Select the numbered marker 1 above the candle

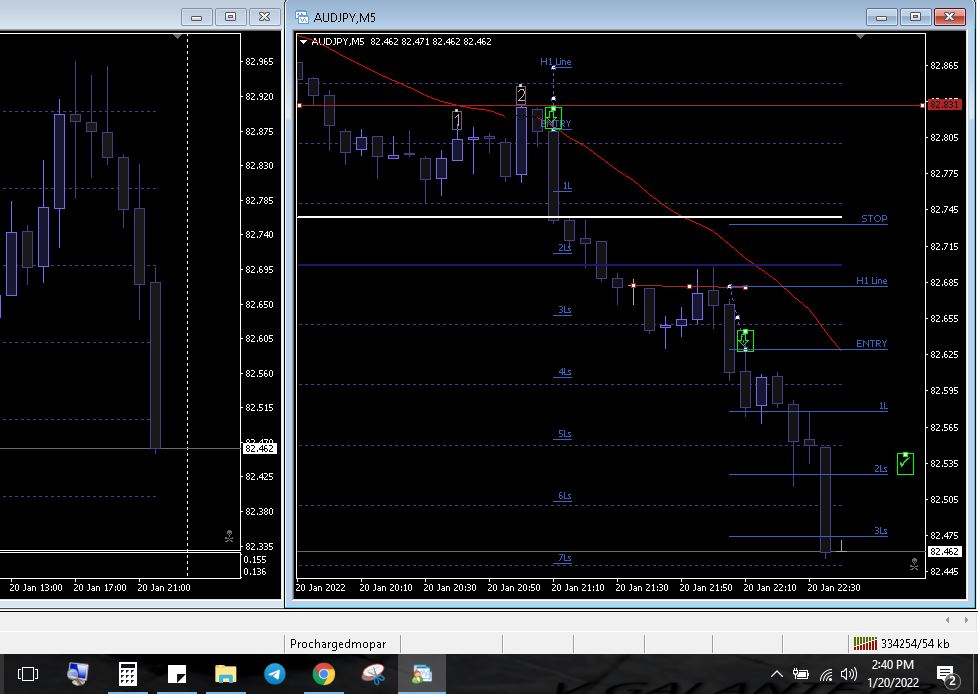[x=457, y=120]
